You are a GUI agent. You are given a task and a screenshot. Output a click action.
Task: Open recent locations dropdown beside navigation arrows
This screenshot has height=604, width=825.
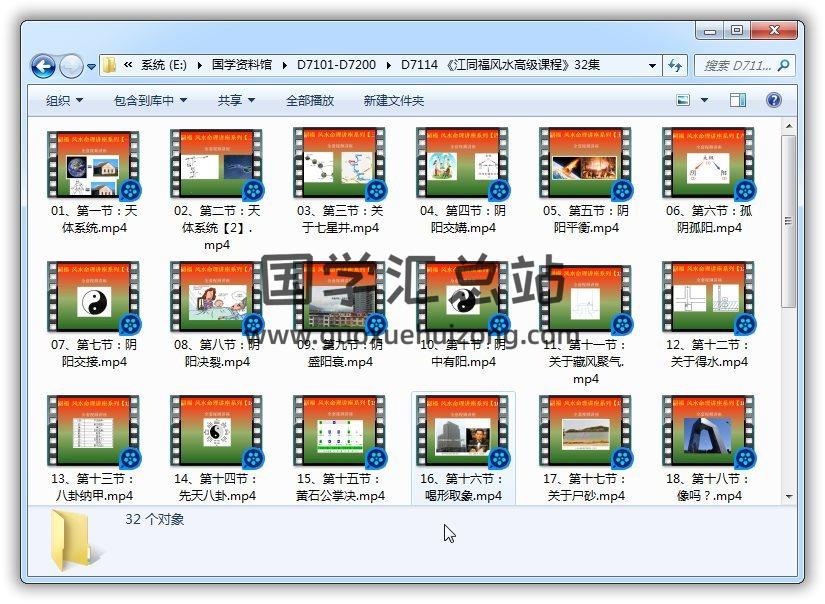(92, 67)
